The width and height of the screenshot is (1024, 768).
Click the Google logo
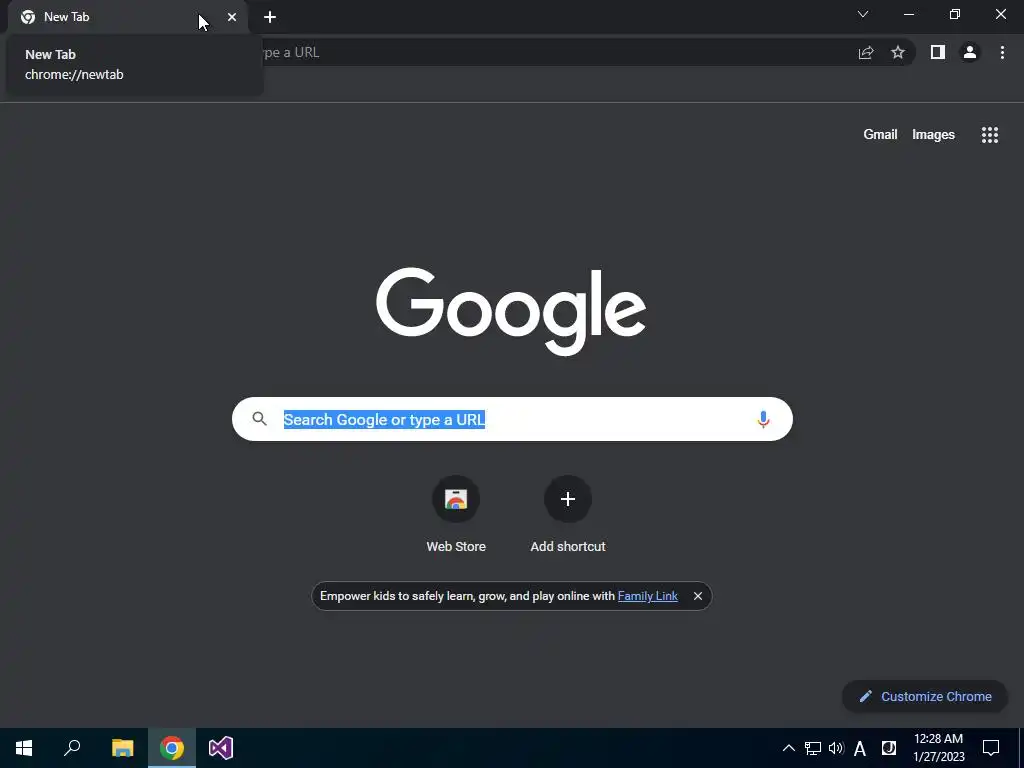point(511,312)
